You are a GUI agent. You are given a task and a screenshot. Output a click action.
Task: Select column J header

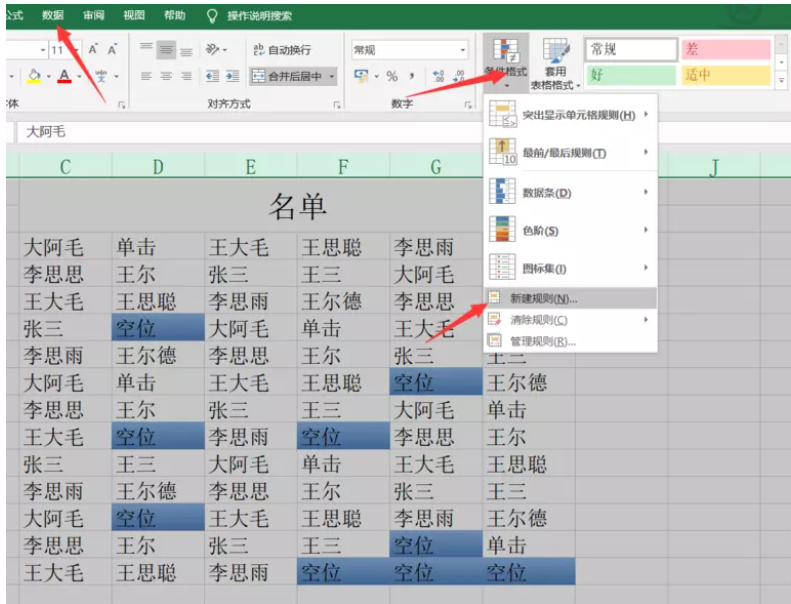click(713, 167)
